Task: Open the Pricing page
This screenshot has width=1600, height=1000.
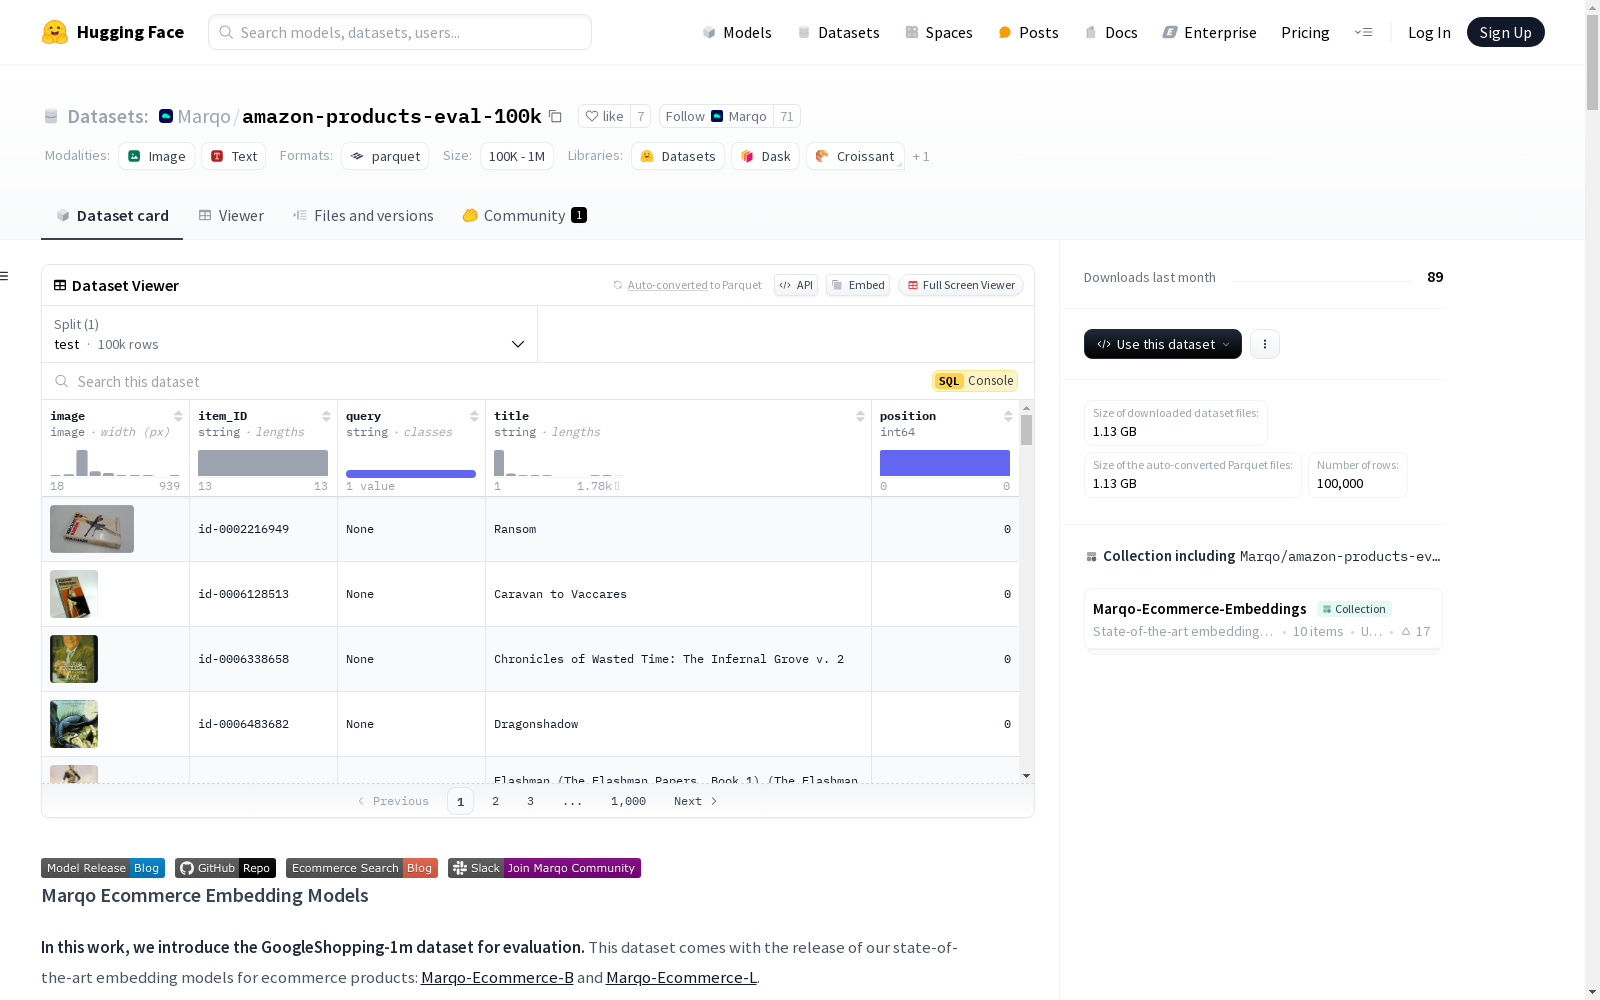Action: (x=1305, y=32)
